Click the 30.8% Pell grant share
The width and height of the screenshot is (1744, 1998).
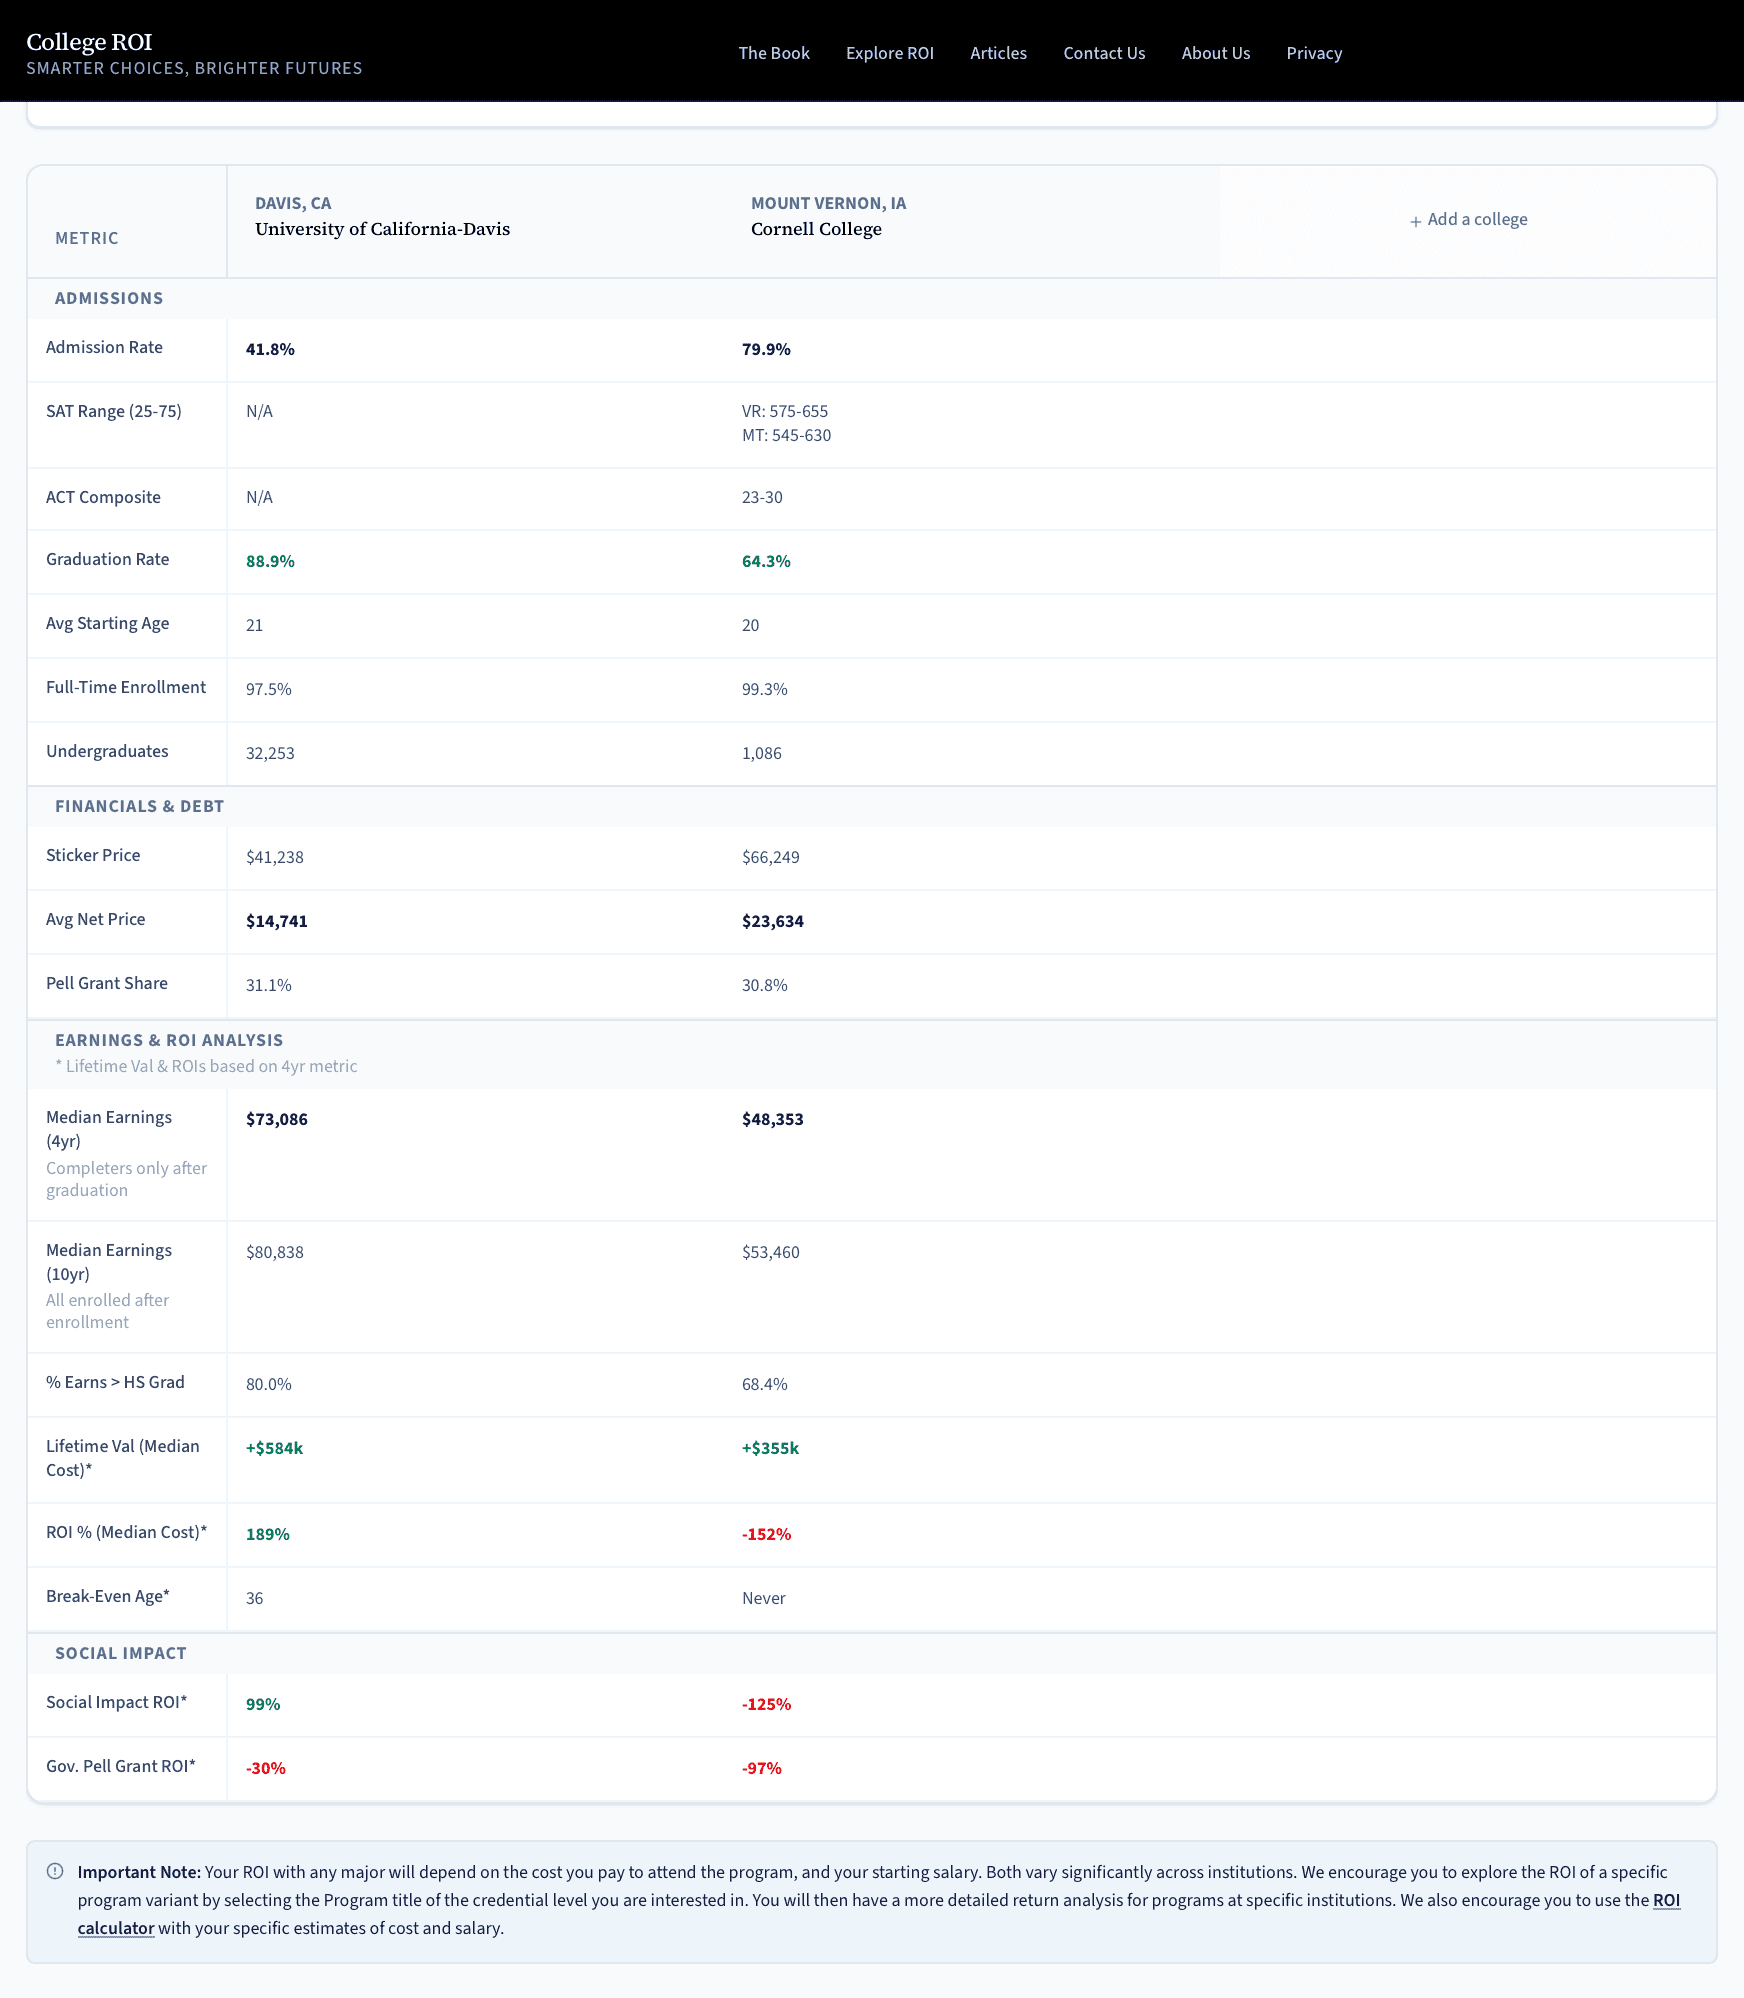(765, 985)
